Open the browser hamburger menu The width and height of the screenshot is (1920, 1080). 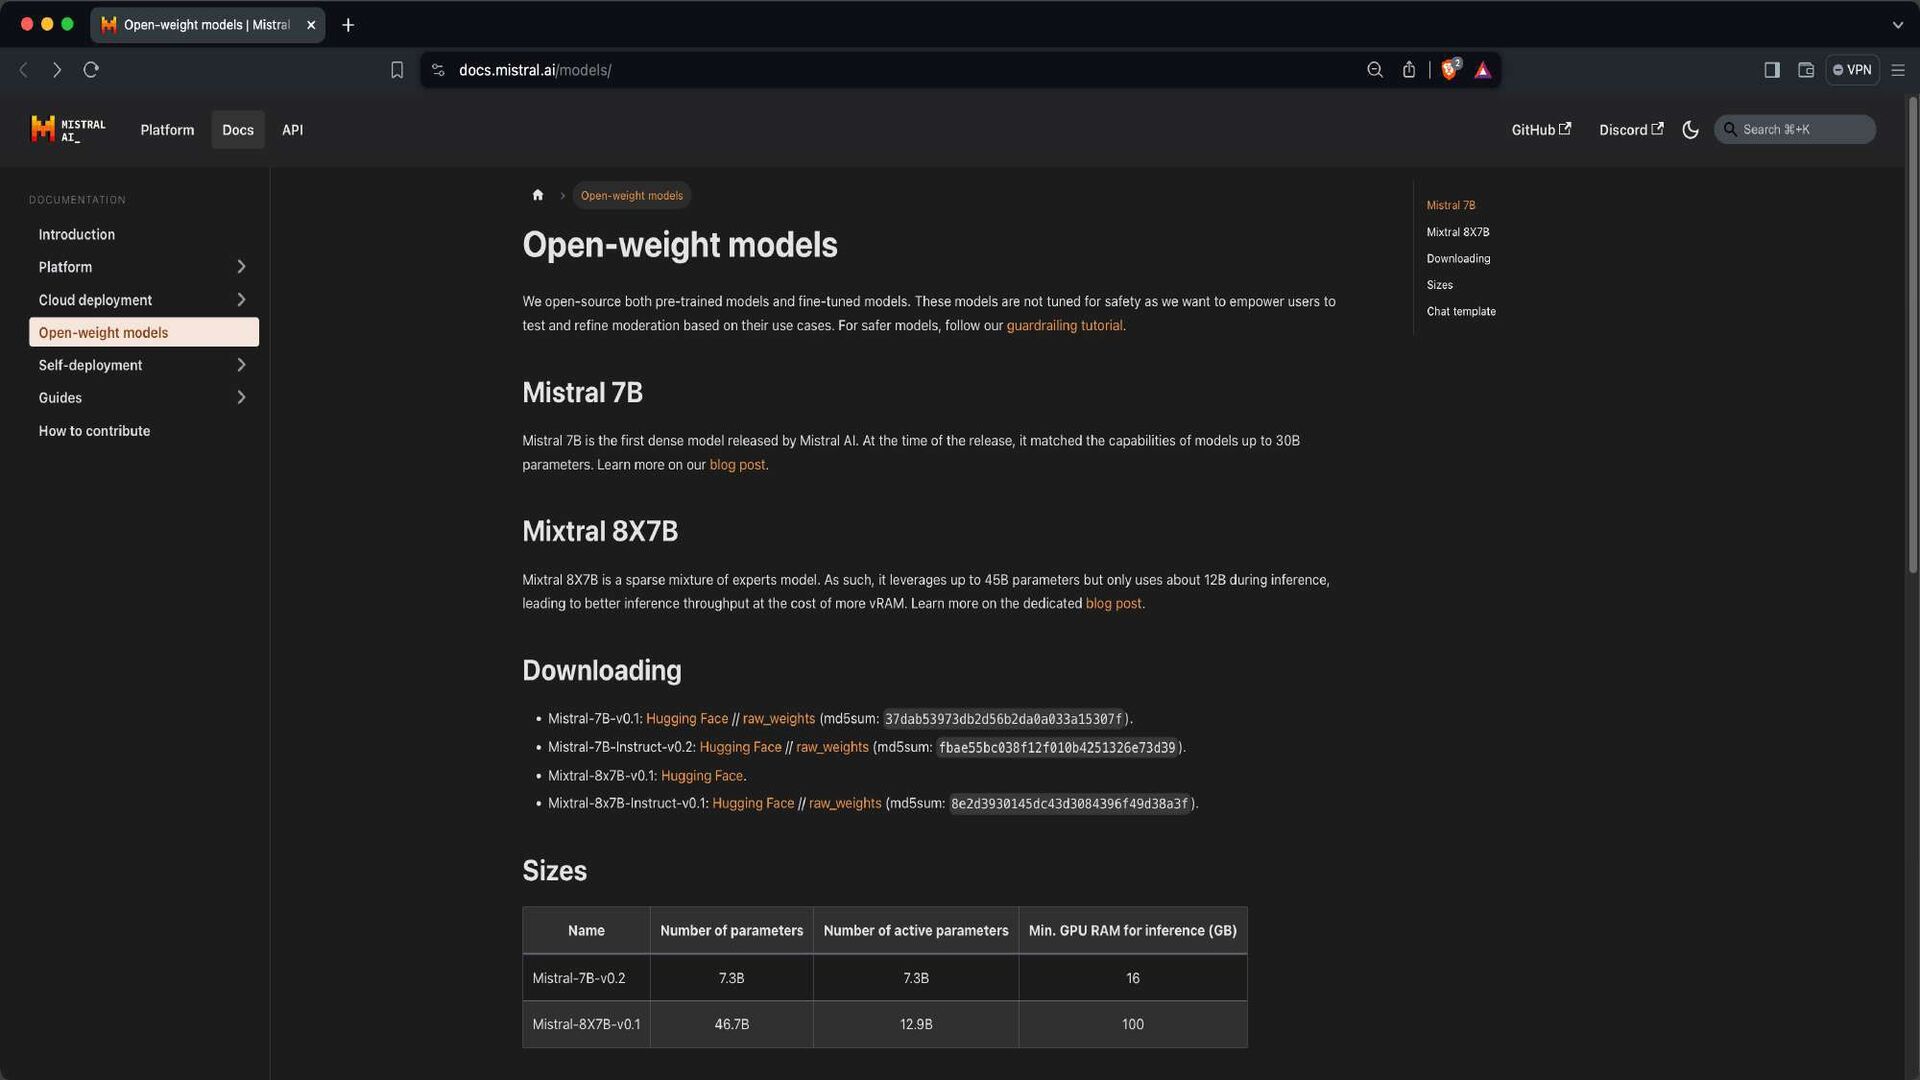point(1898,70)
